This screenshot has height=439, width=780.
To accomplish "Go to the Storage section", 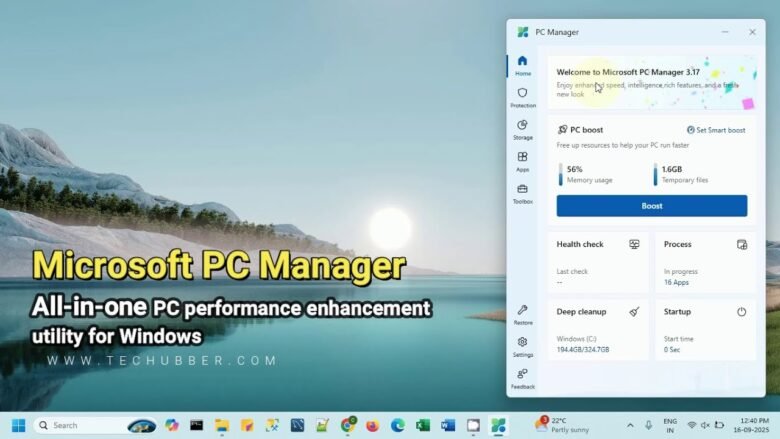I will click(x=522, y=130).
